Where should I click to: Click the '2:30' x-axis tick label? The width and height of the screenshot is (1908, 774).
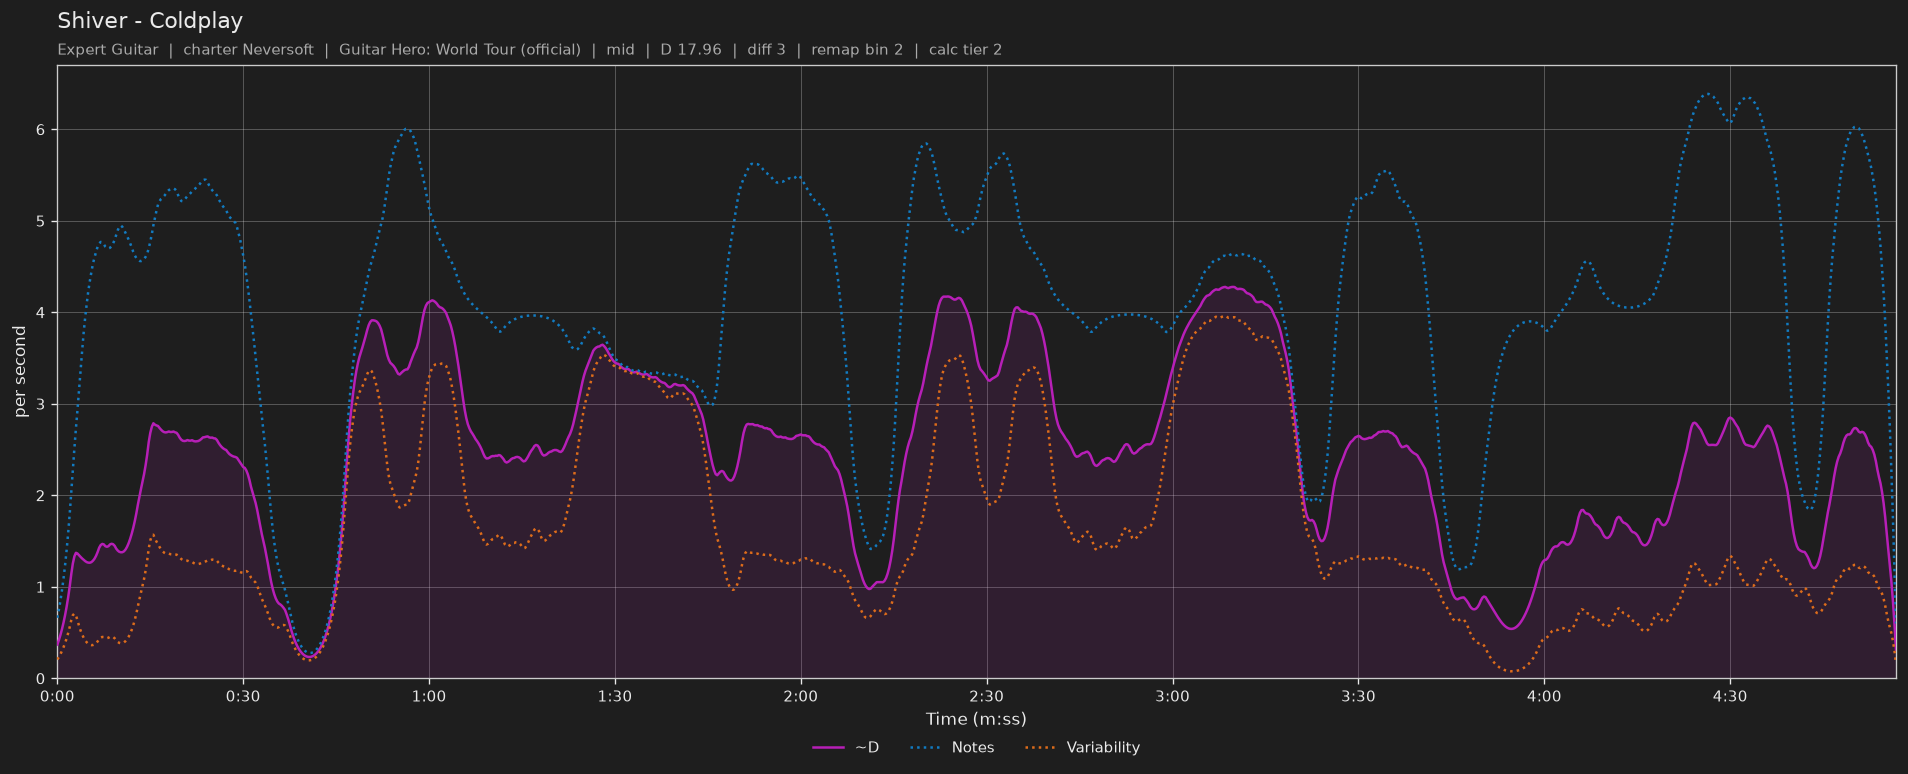986,696
